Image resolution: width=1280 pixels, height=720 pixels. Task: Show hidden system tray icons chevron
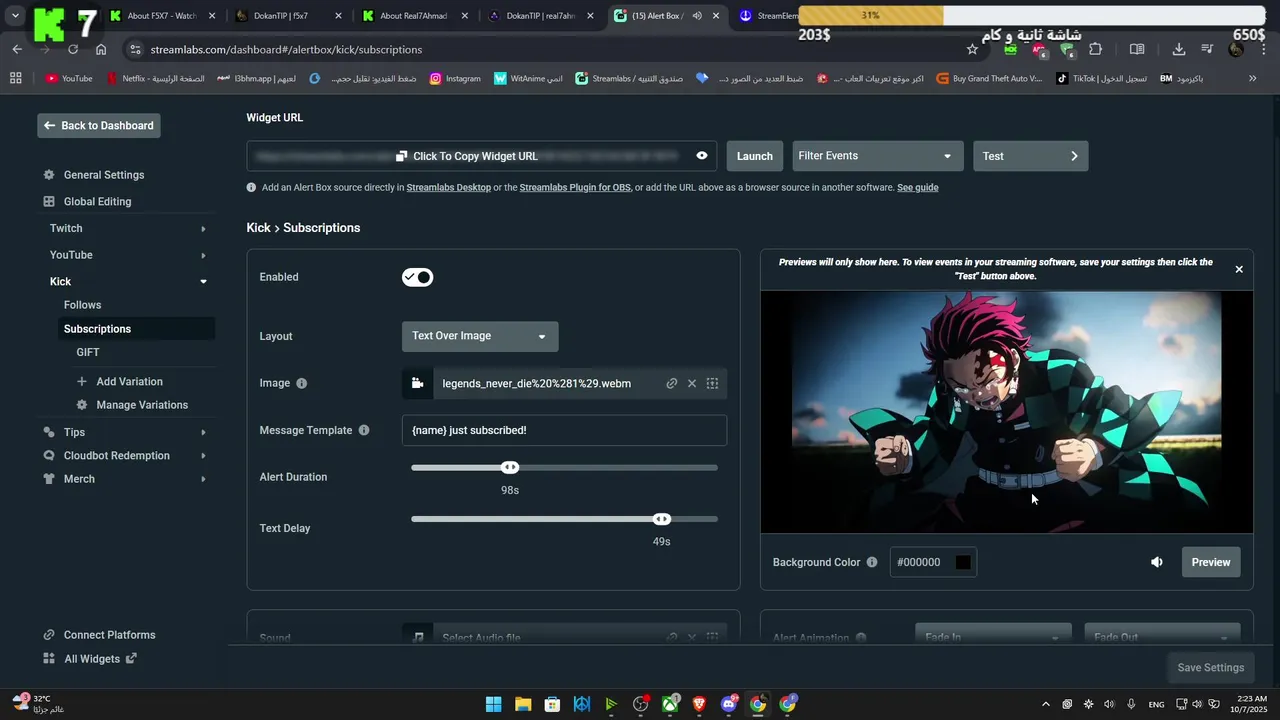click(1046, 704)
